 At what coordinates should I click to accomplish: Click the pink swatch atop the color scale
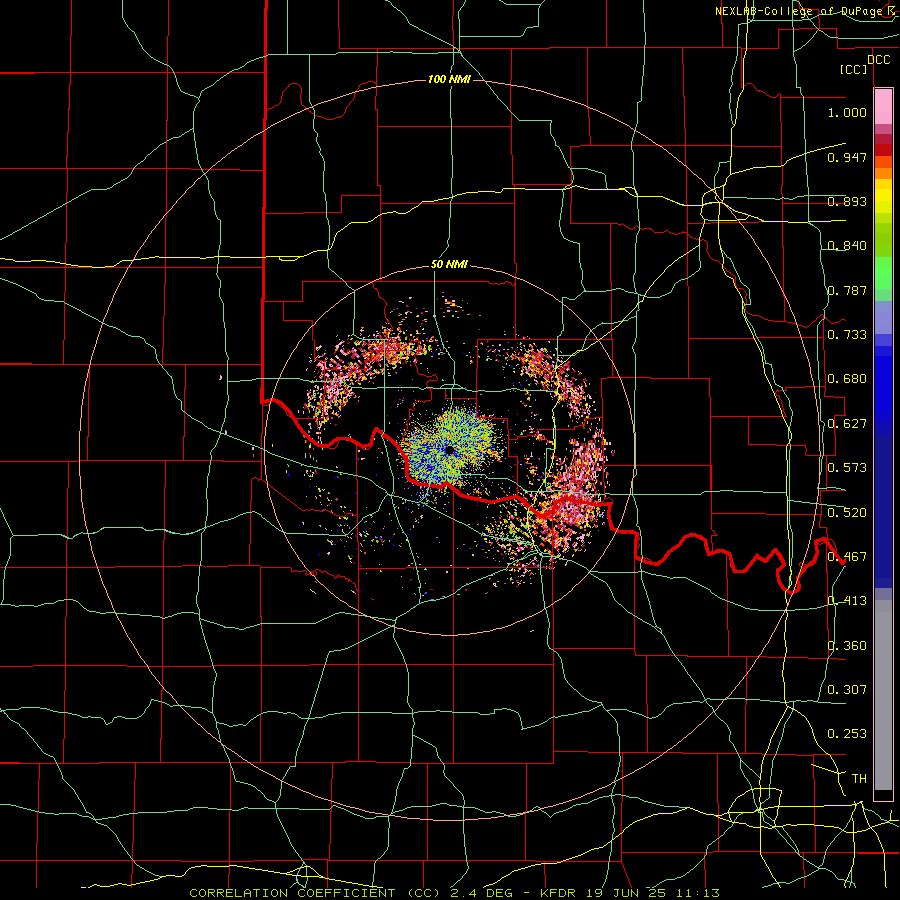883,106
